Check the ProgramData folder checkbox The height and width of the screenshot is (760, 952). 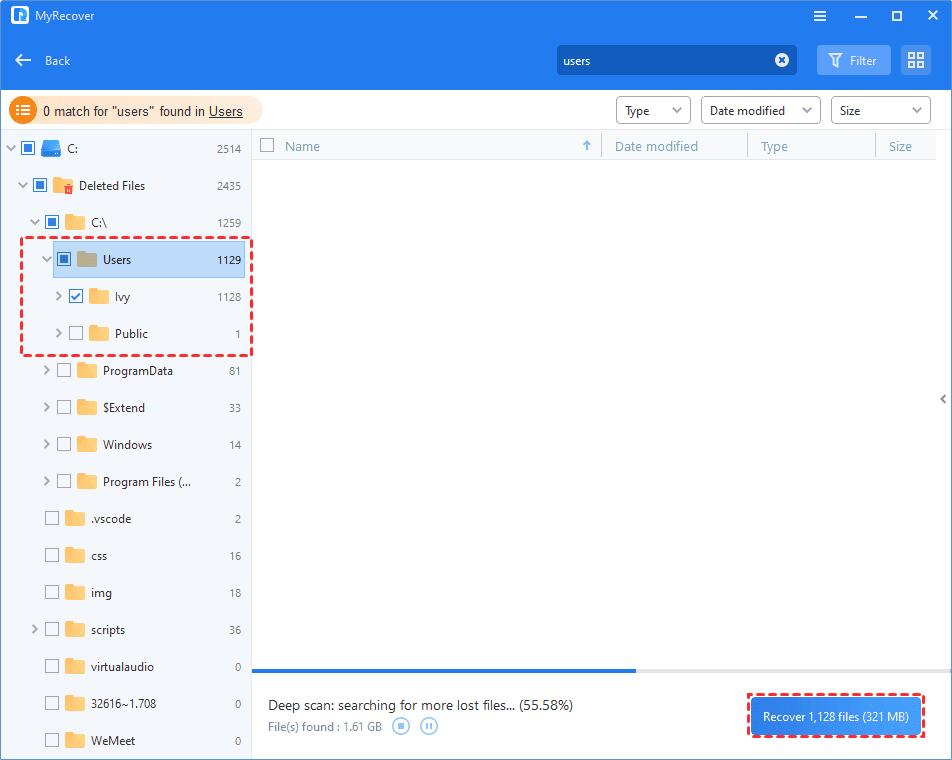(x=62, y=370)
